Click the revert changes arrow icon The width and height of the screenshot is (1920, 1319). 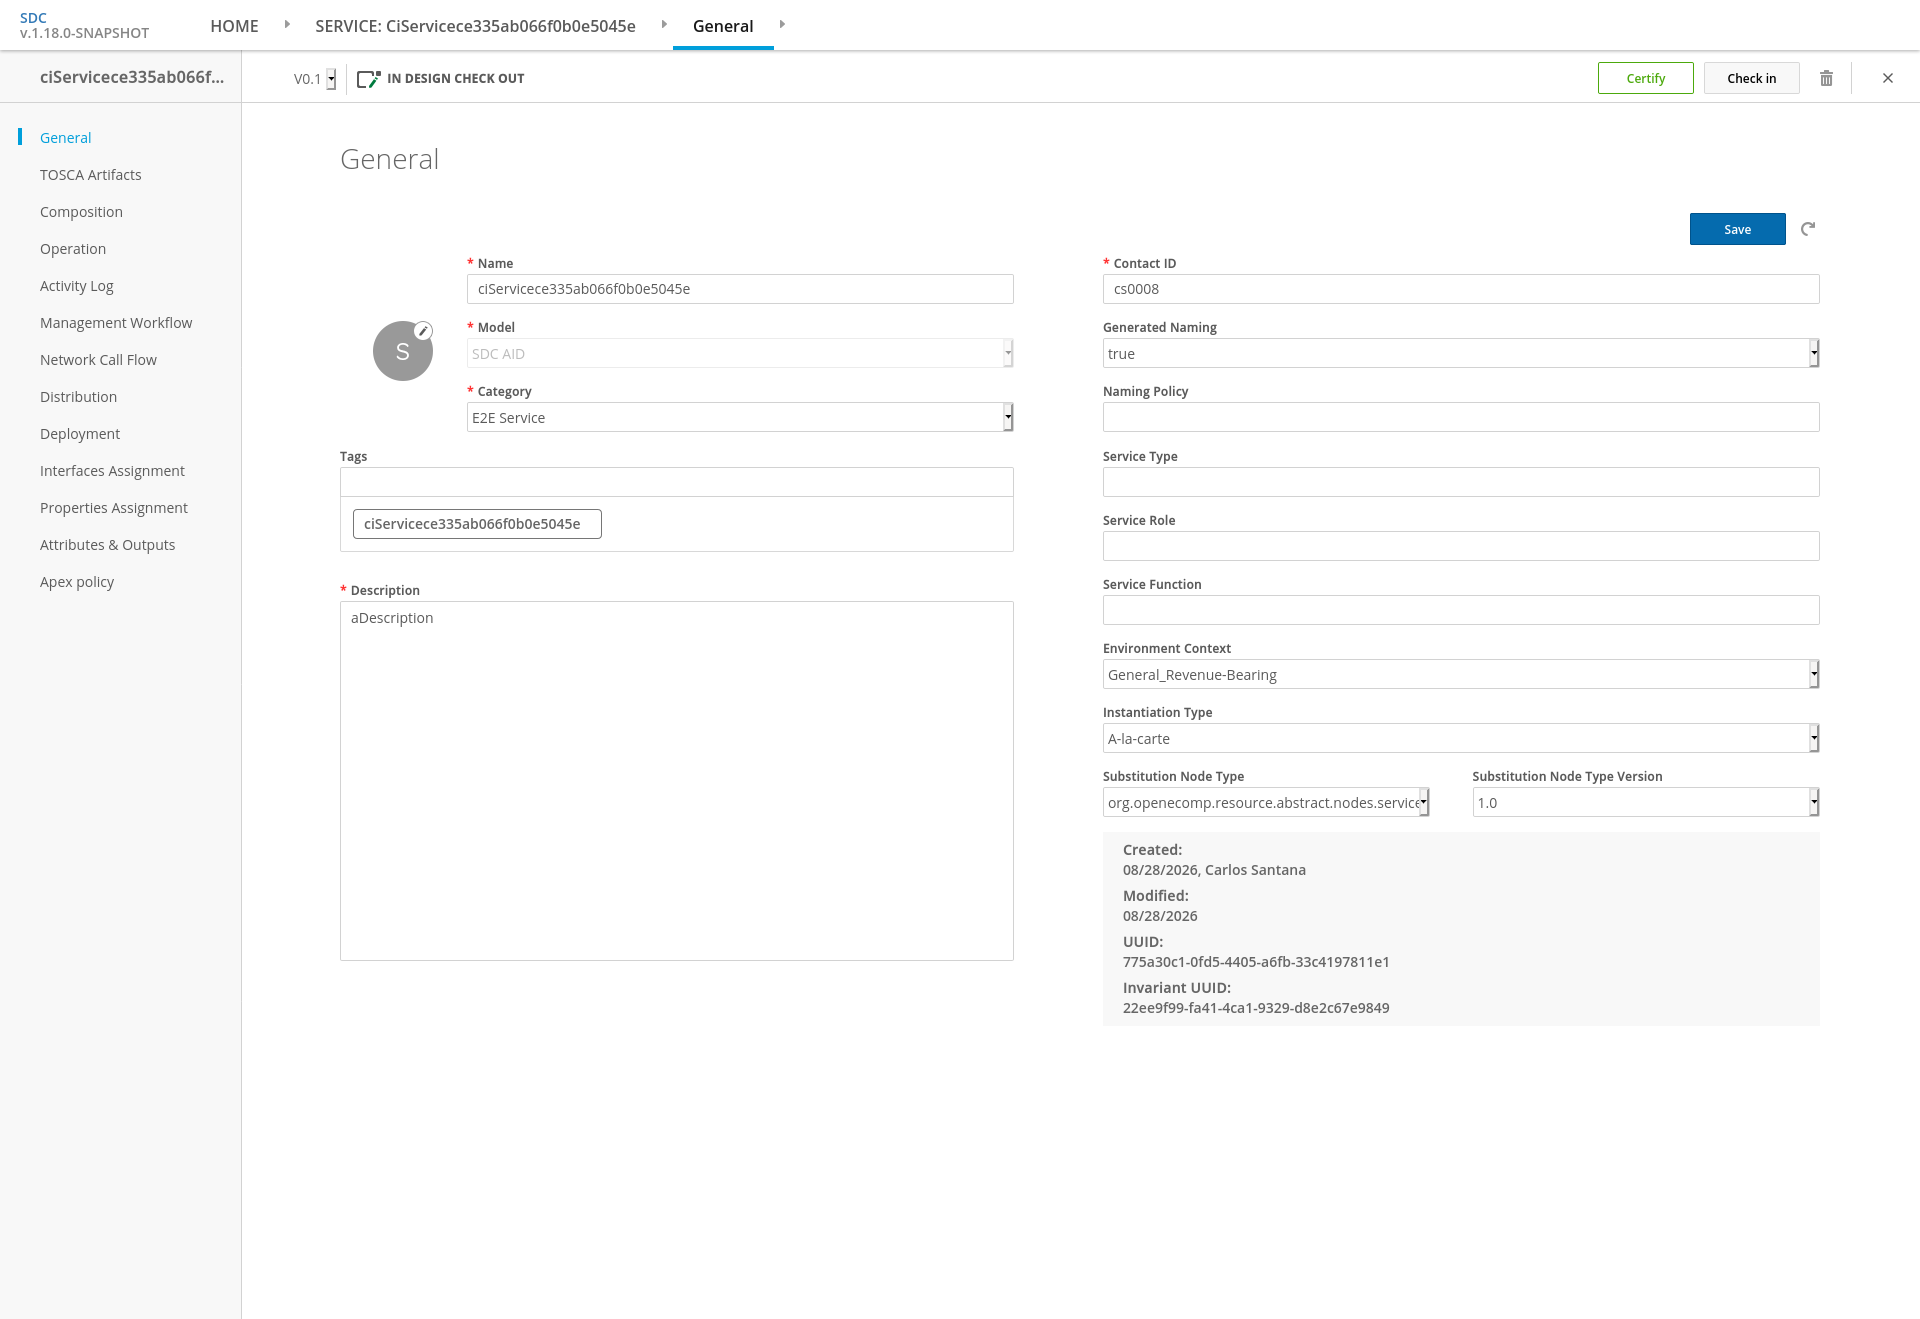pyautogui.click(x=1808, y=229)
